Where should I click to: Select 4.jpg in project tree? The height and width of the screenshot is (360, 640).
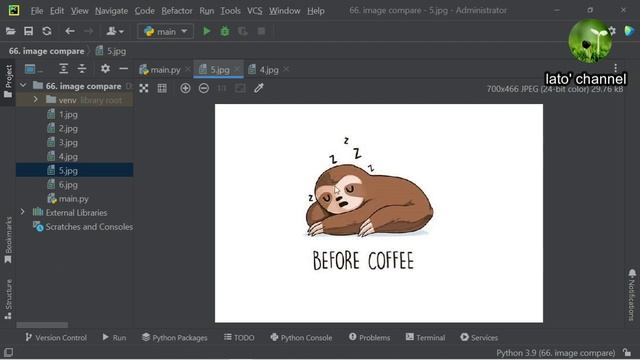click(63, 156)
